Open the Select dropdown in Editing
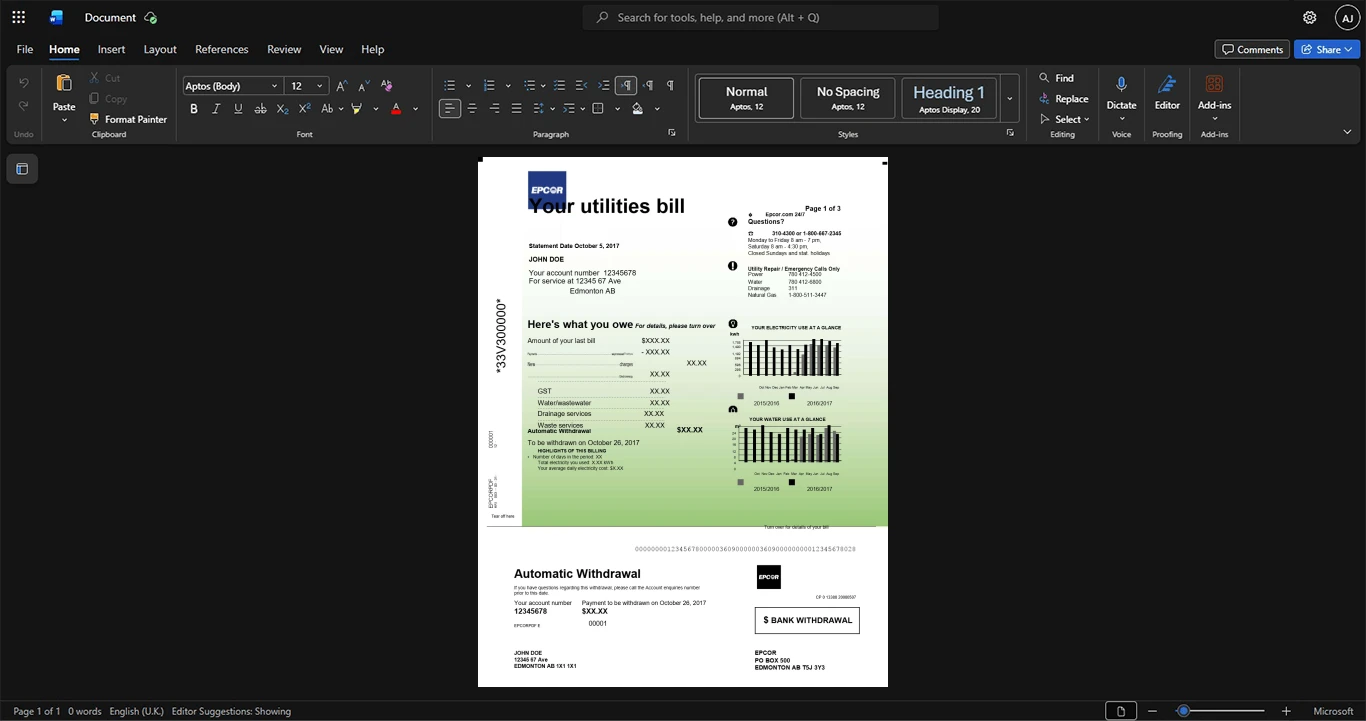Screen dimensions: 1366x721 pyautogui.click(x=1064, y=119)
